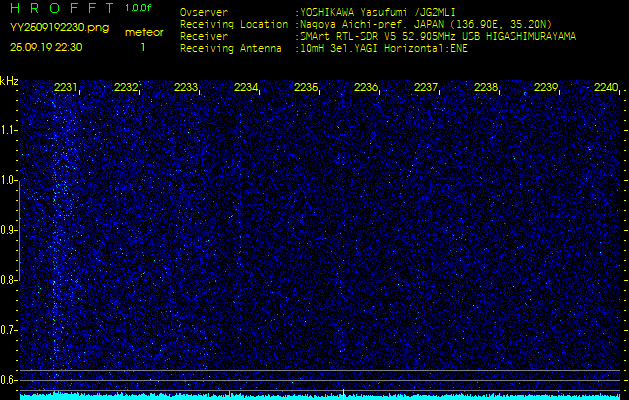
Task: Click the meteor label
Action: (143, 32)
